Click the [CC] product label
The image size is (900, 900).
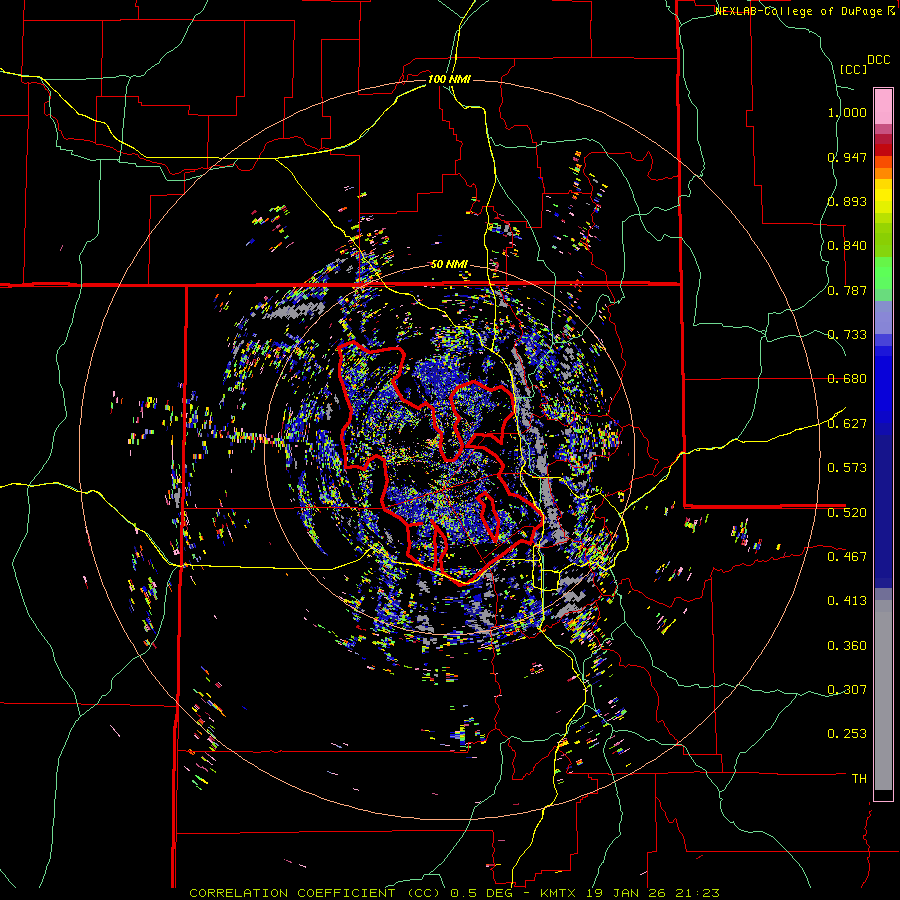coord(854,69)
